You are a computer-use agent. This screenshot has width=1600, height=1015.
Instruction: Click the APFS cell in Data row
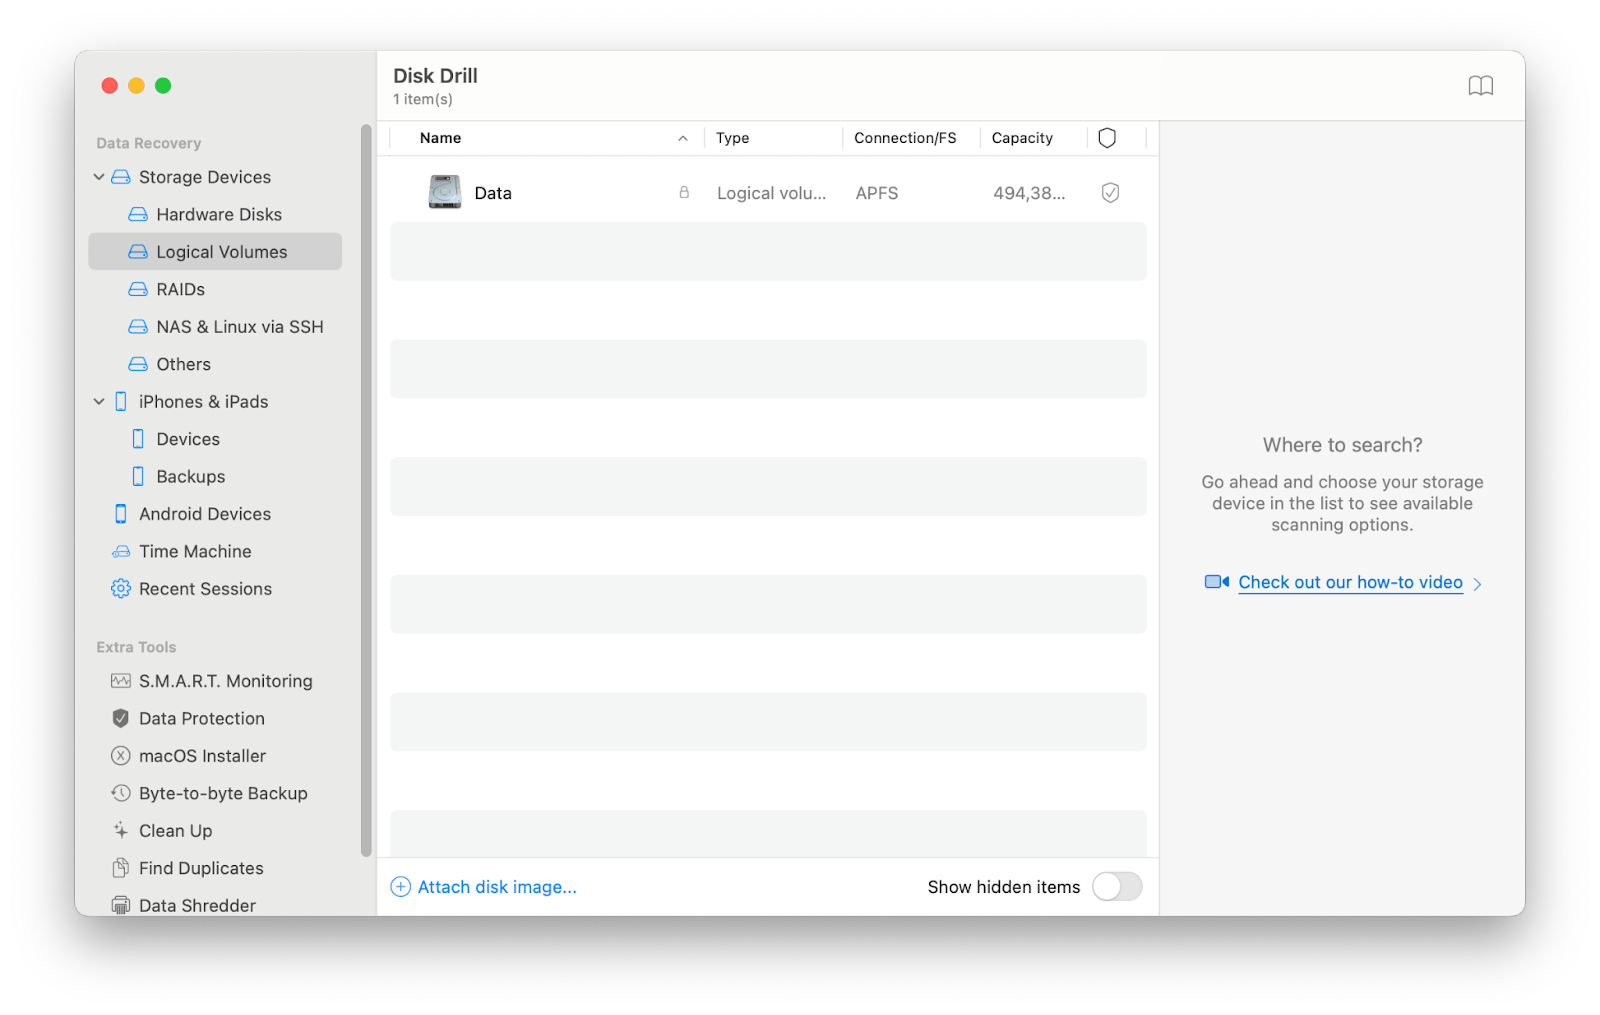(x=877, y=193)
